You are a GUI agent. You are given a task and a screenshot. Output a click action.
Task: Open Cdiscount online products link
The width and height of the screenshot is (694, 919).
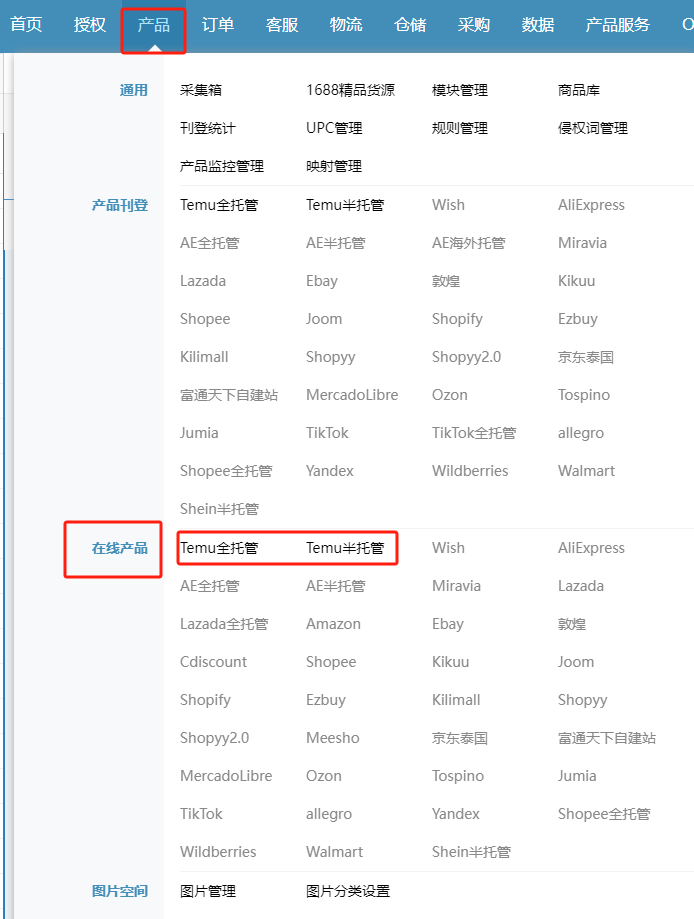tap(213, 662)
